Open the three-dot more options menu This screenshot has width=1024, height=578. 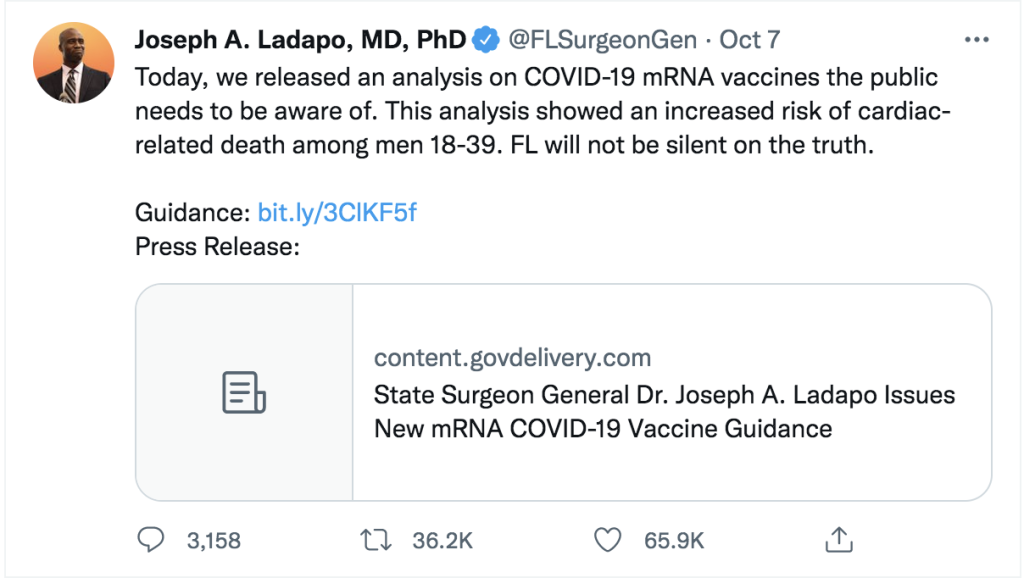tap(976, 40)
